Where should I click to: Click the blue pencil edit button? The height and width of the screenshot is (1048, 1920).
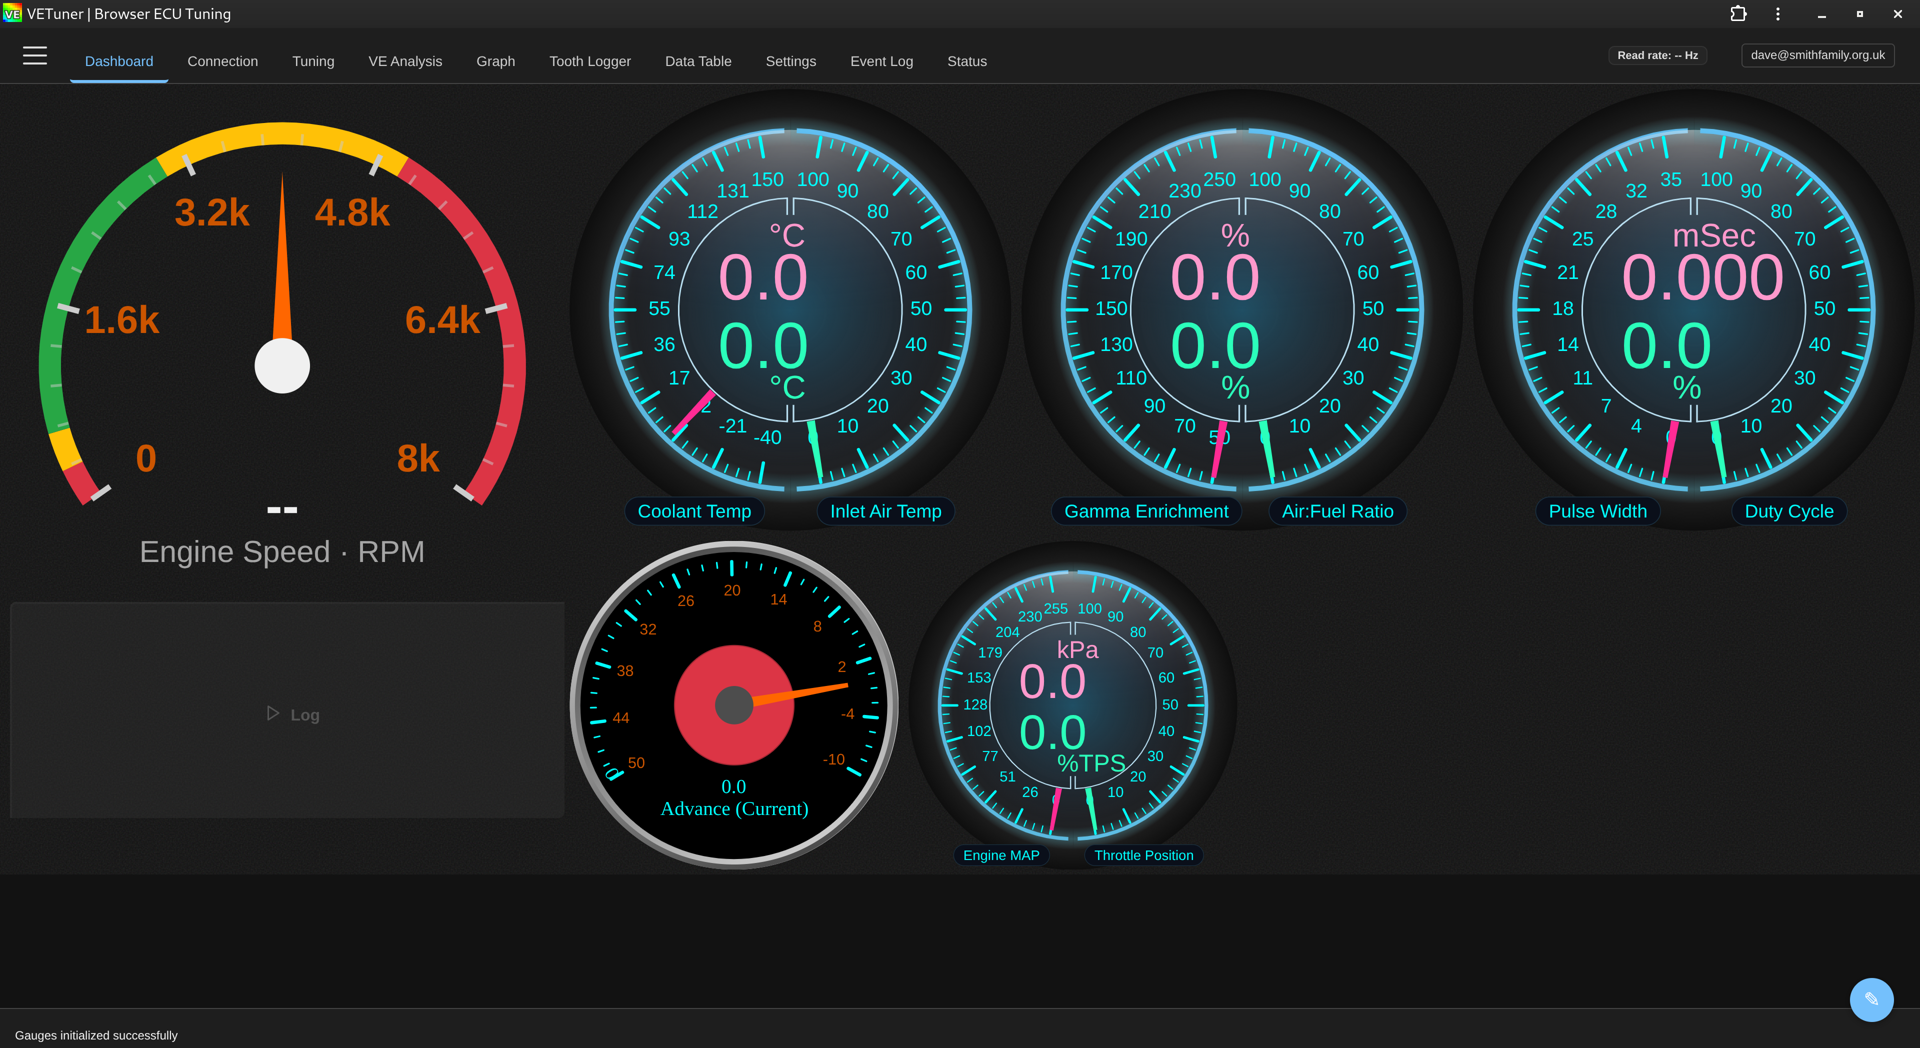(1871, 999)
